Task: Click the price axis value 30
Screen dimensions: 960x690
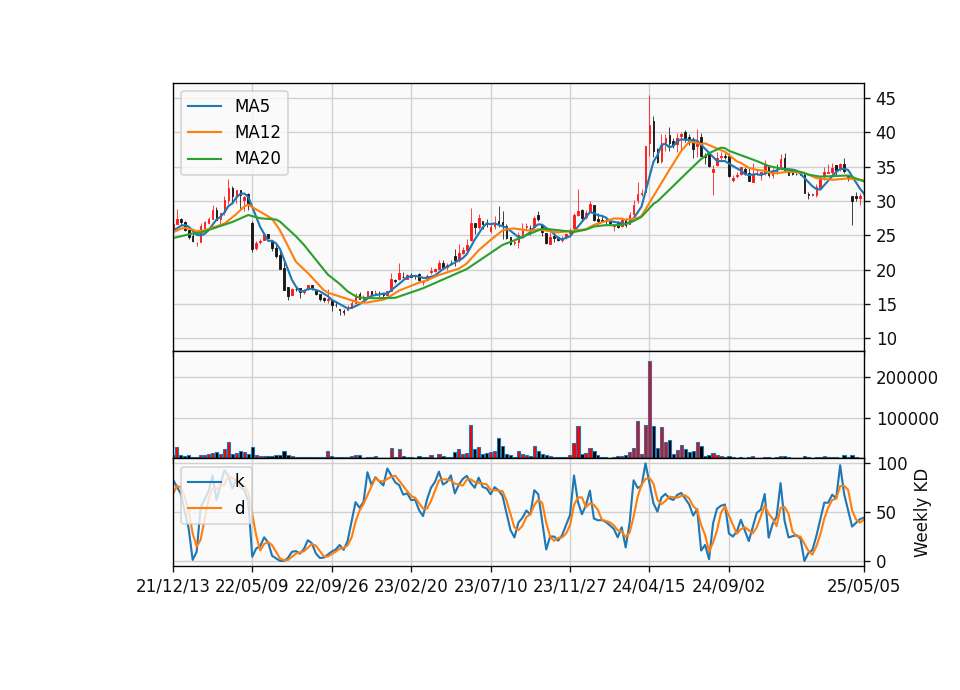Action: 885,202
